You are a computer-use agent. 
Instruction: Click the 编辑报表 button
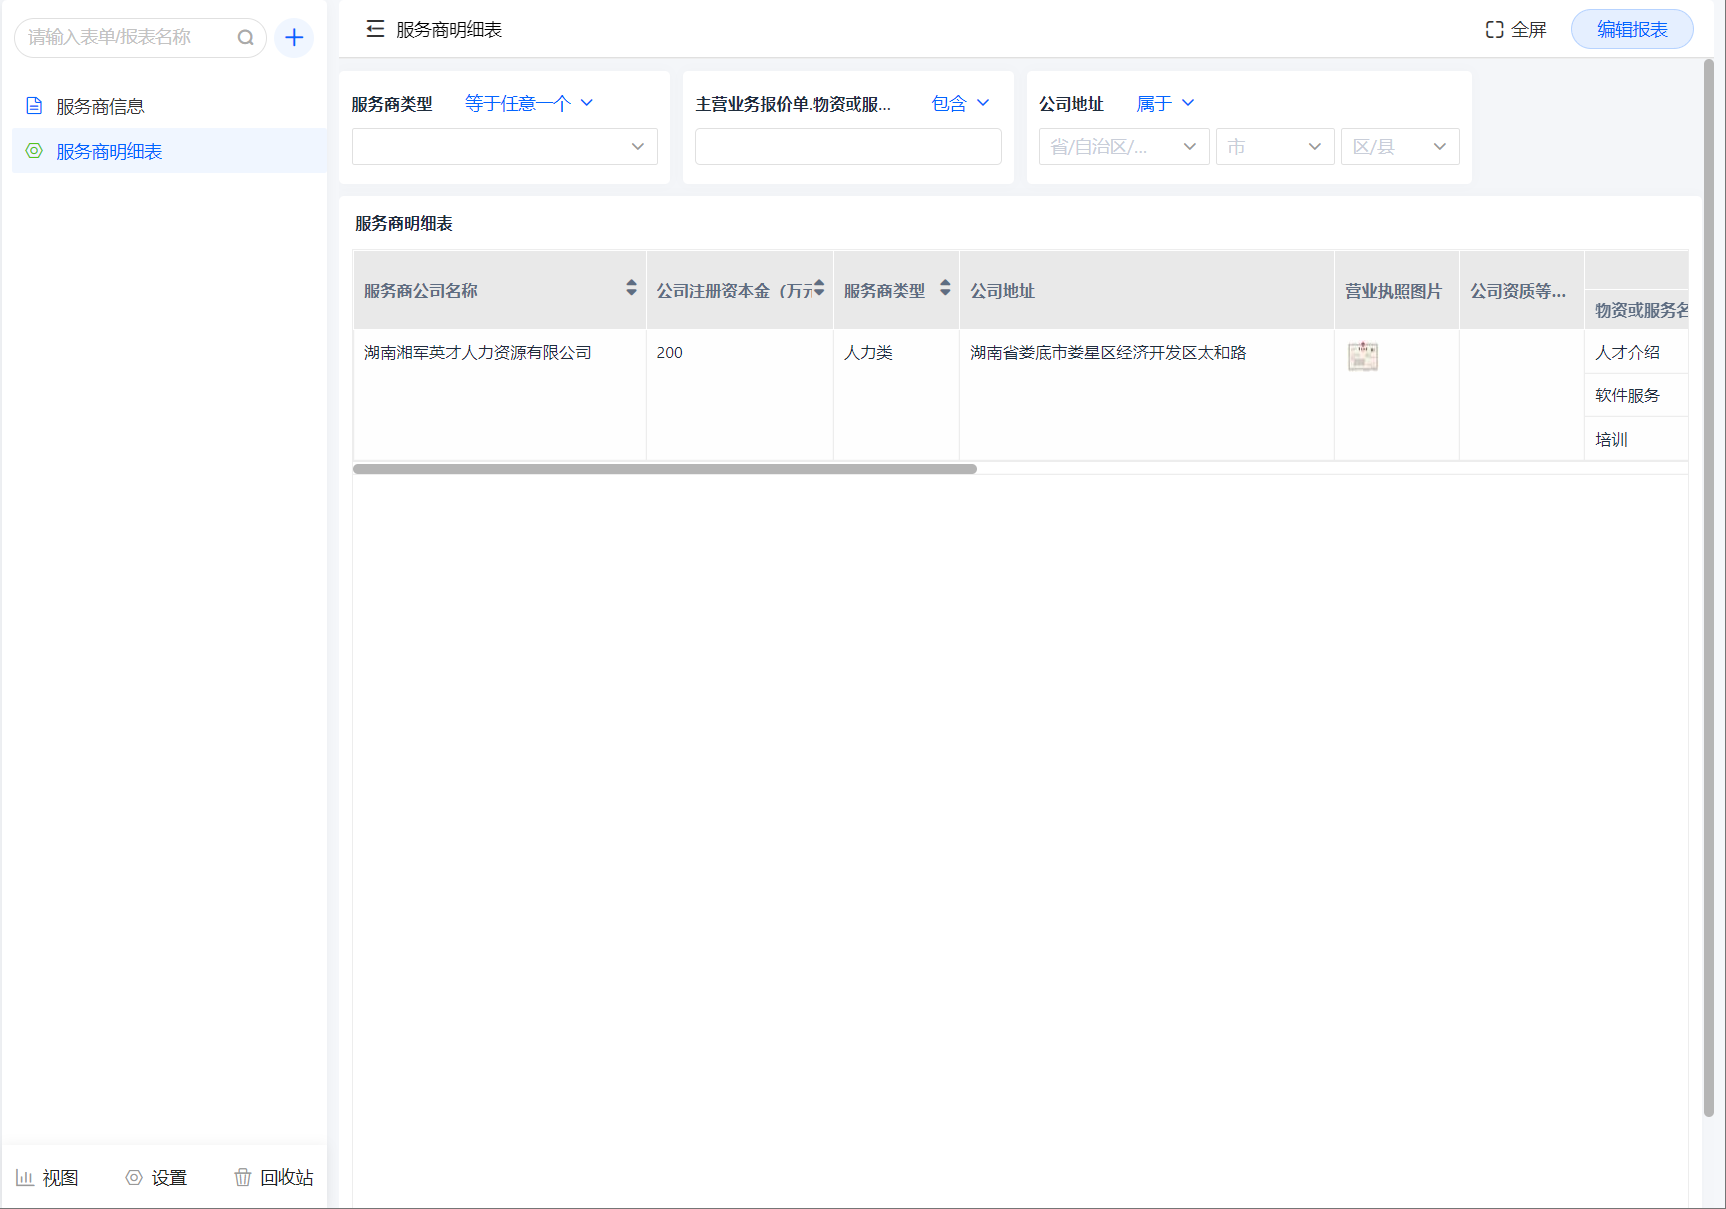[1631, 29]
